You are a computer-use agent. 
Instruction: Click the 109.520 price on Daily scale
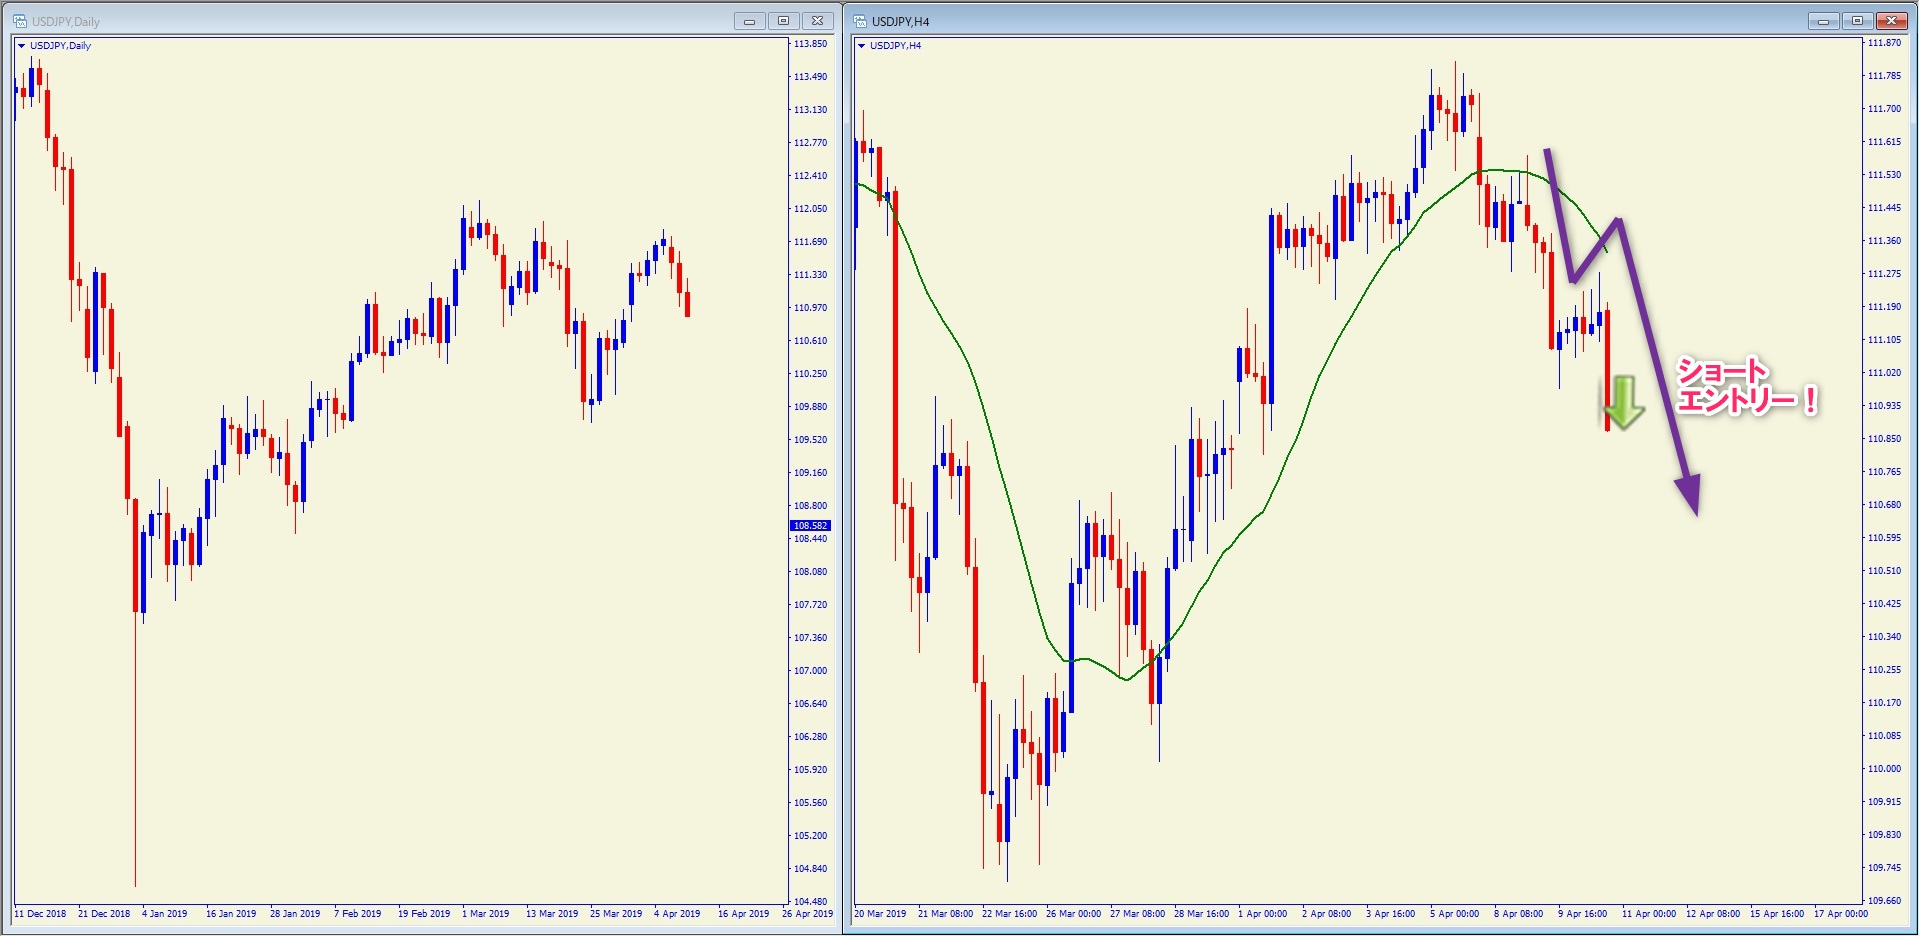point(811,440)
